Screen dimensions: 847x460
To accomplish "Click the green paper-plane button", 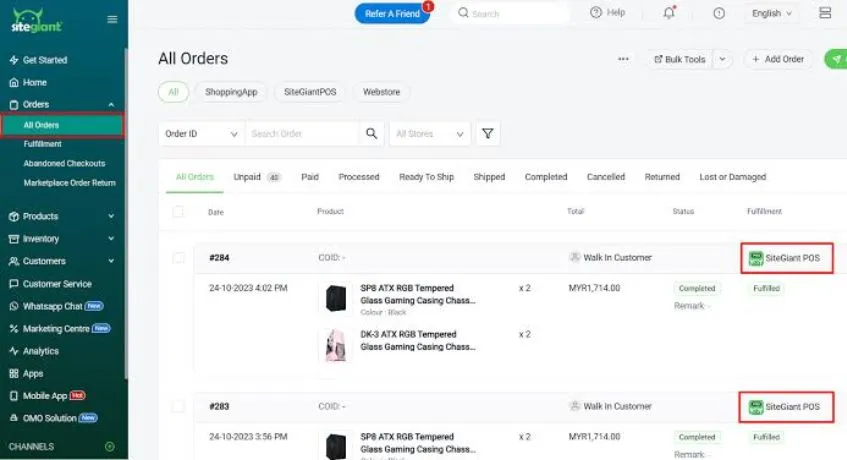I will (836, 59).
